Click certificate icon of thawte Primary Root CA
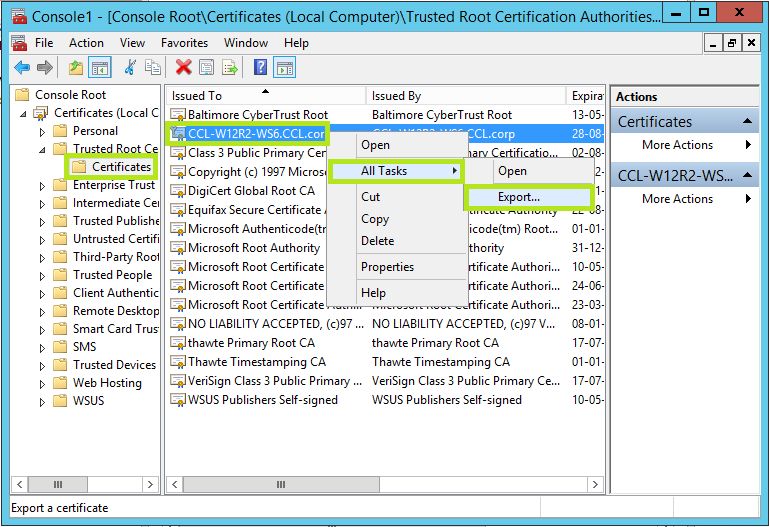 pyautogui.click(x=178, y=343)
